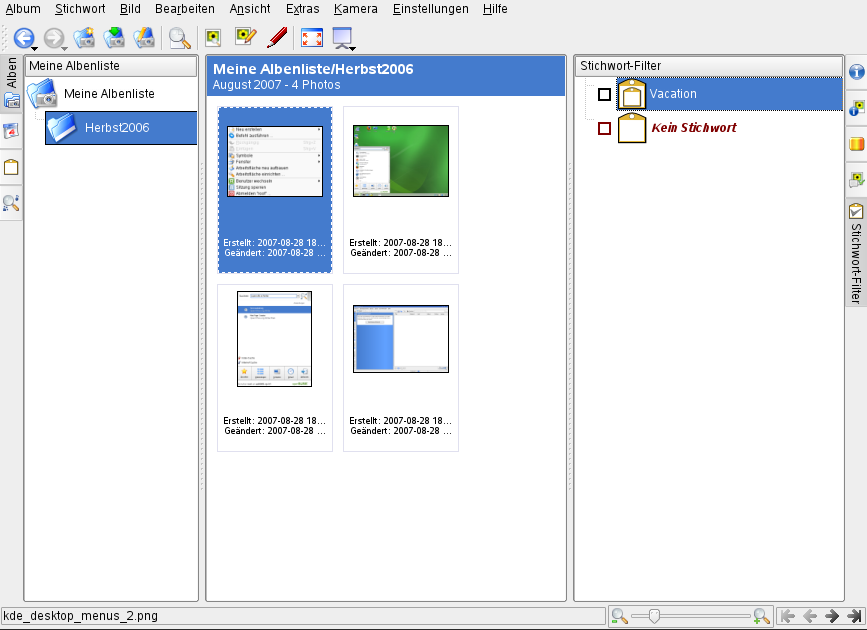
Task: Open the image editor sunflower-pencil icon
Action: tap(245, 38)
